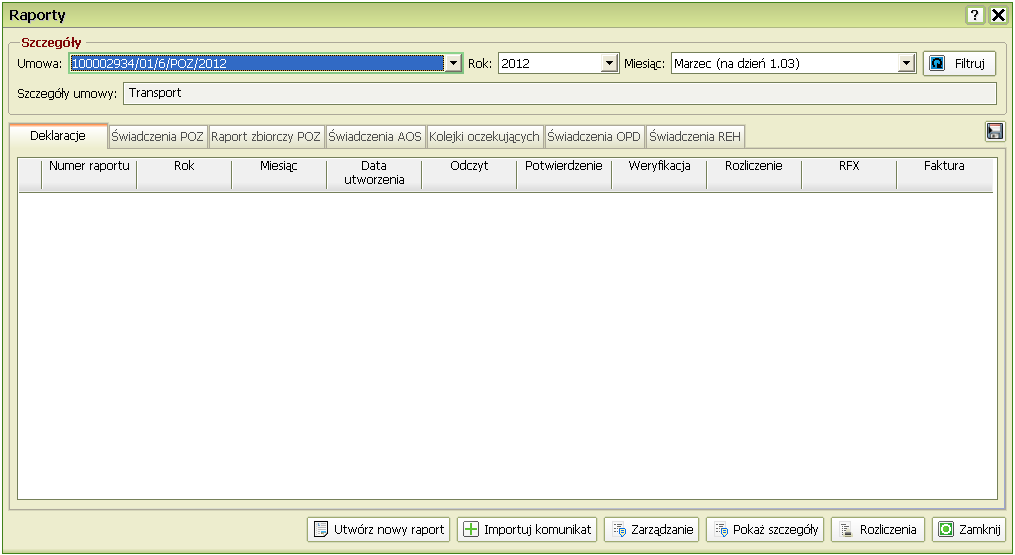1015x555 pixels.
Task: Switch to Raport zbiorczy POZ tab
Action: (x=266, y=137)
